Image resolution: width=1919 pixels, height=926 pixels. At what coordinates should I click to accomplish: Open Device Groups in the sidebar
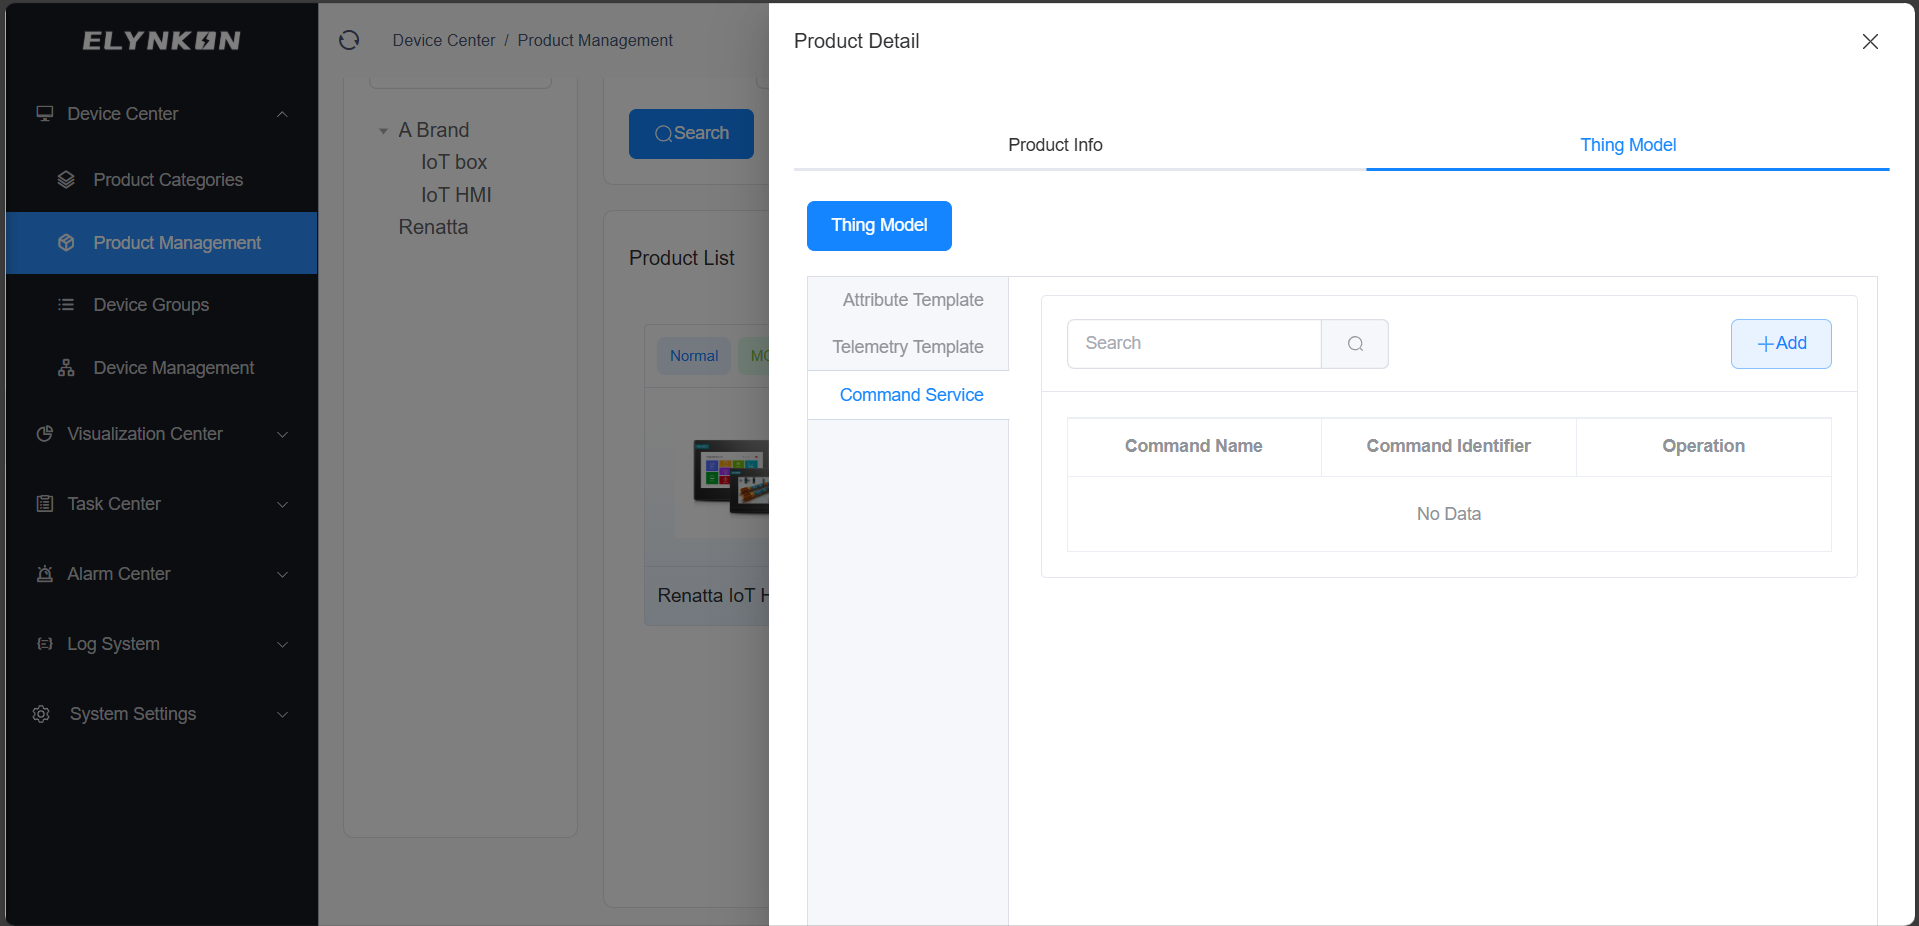162,305
